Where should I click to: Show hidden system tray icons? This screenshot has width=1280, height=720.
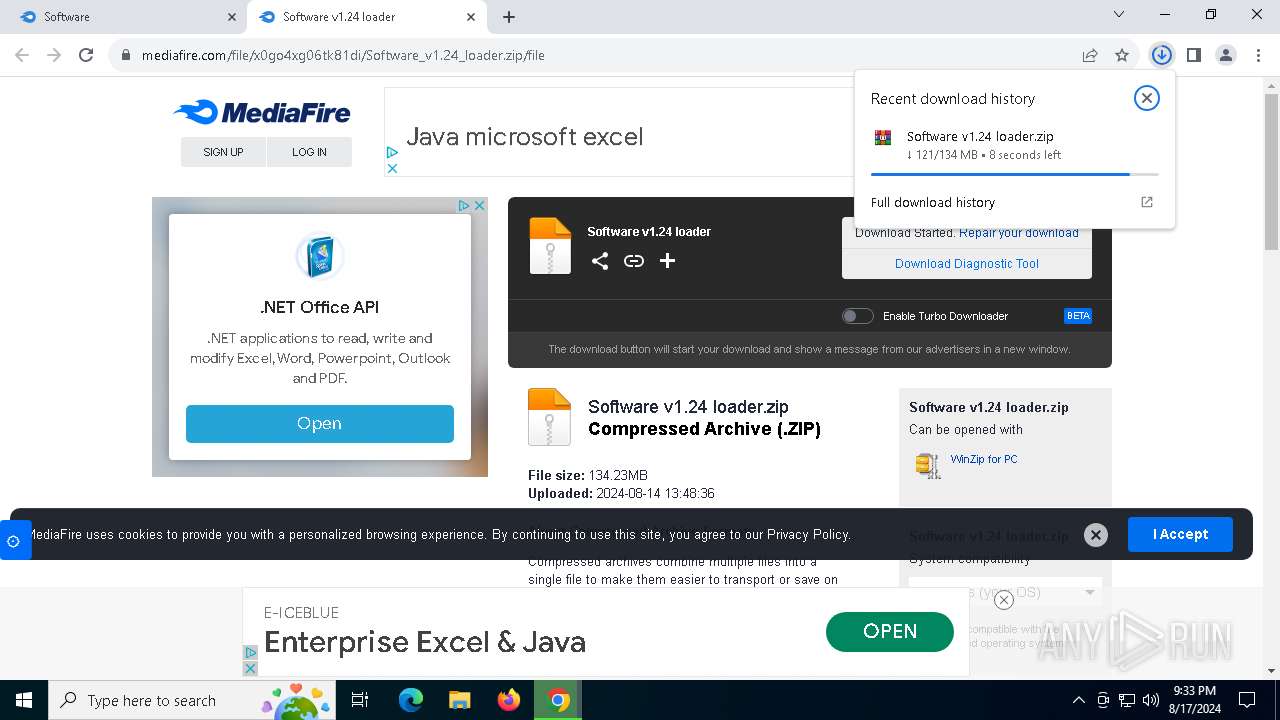1078,700
